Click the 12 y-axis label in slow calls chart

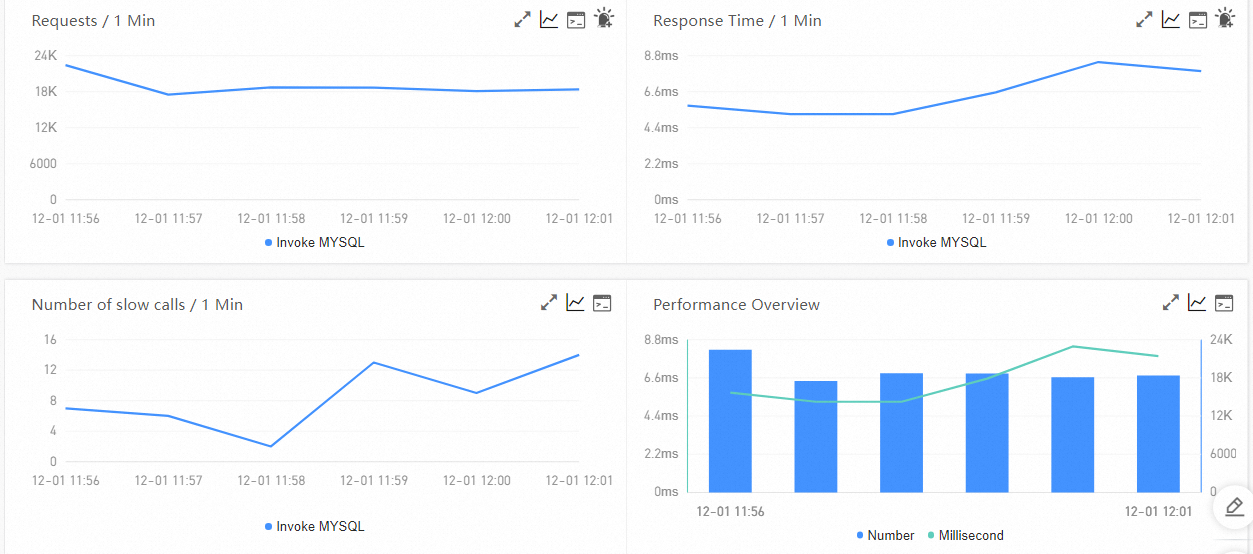pos(50,369)
